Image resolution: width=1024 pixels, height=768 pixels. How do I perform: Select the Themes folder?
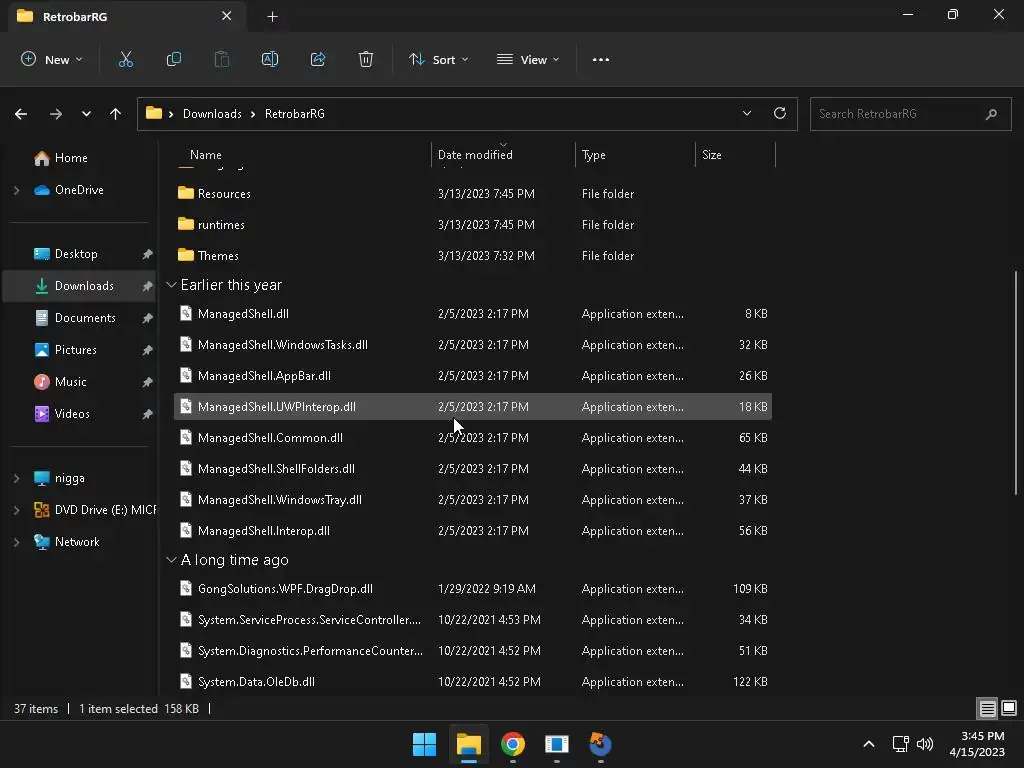[473, 256]
